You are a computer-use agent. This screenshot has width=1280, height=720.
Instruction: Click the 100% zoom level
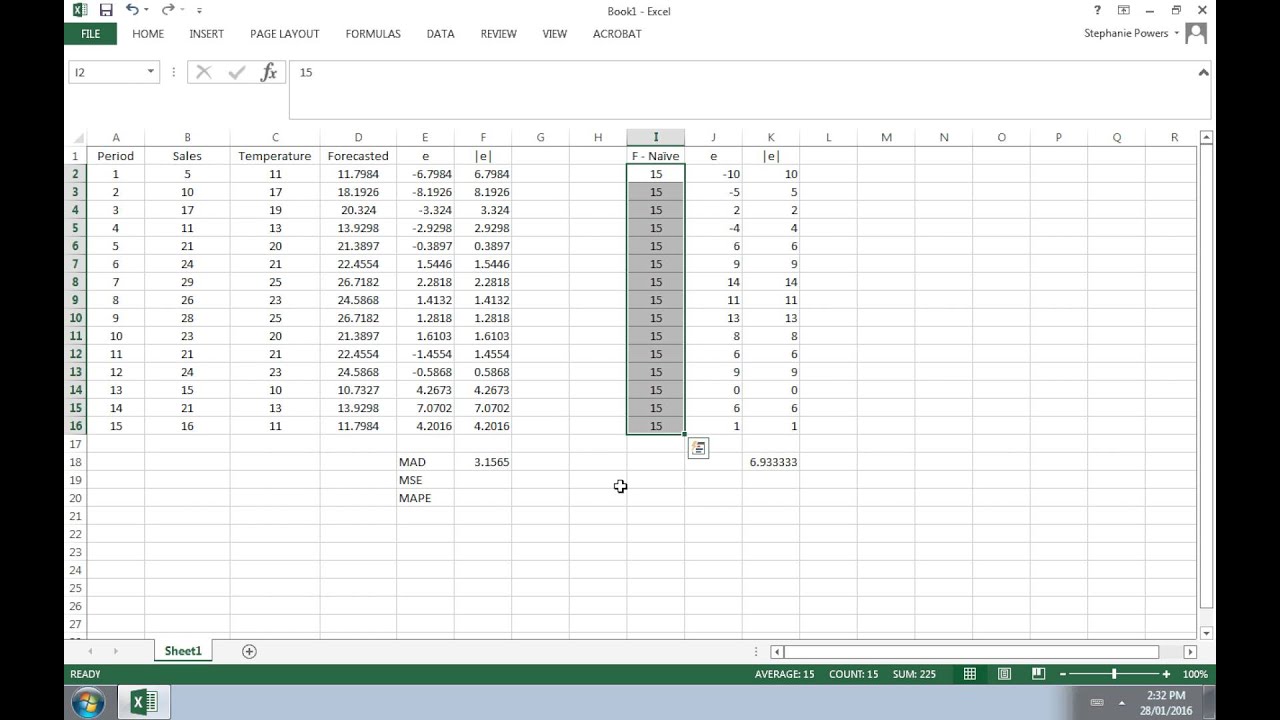[1194, 674]
